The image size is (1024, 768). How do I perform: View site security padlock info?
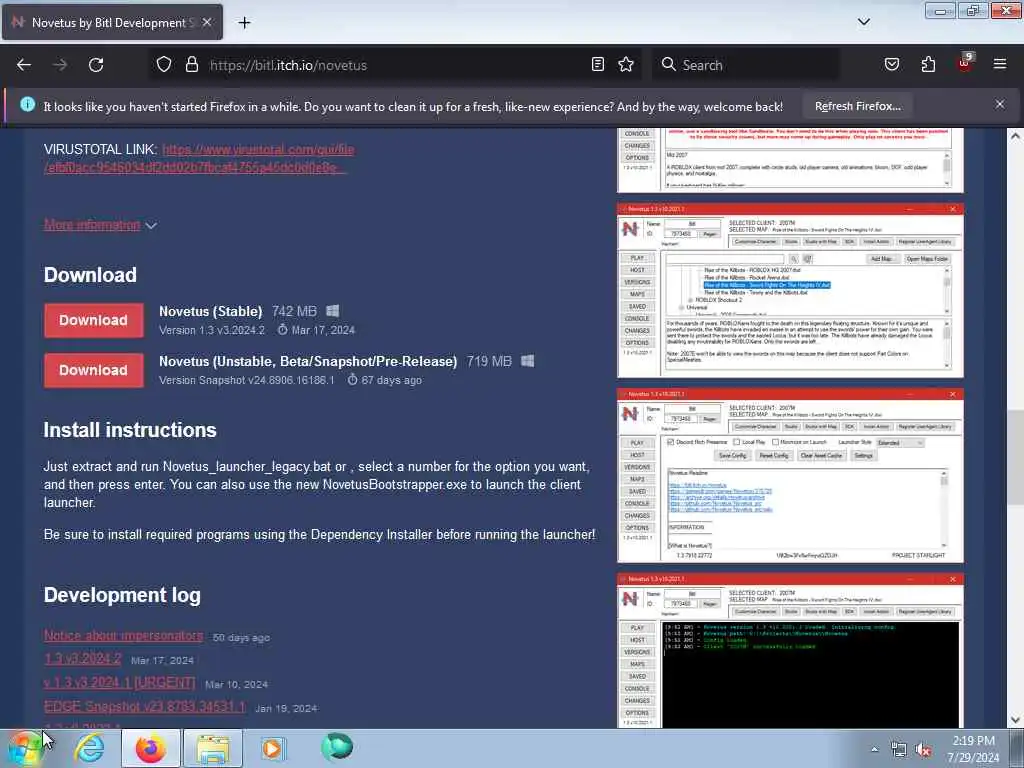[191, 65]
